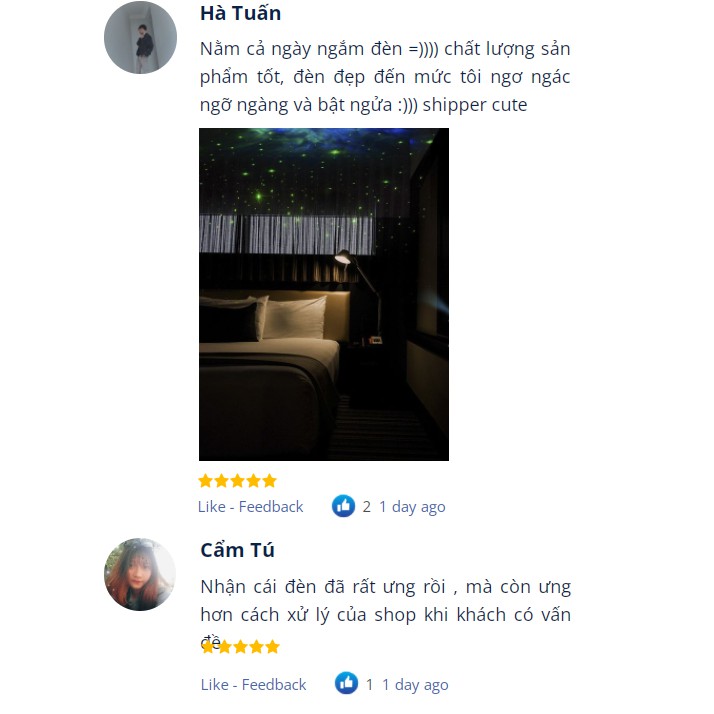Viewport: 714px width, 714px height.
Task: Like Hà Tuấn's review via Like link
Action: click(212, 506)
